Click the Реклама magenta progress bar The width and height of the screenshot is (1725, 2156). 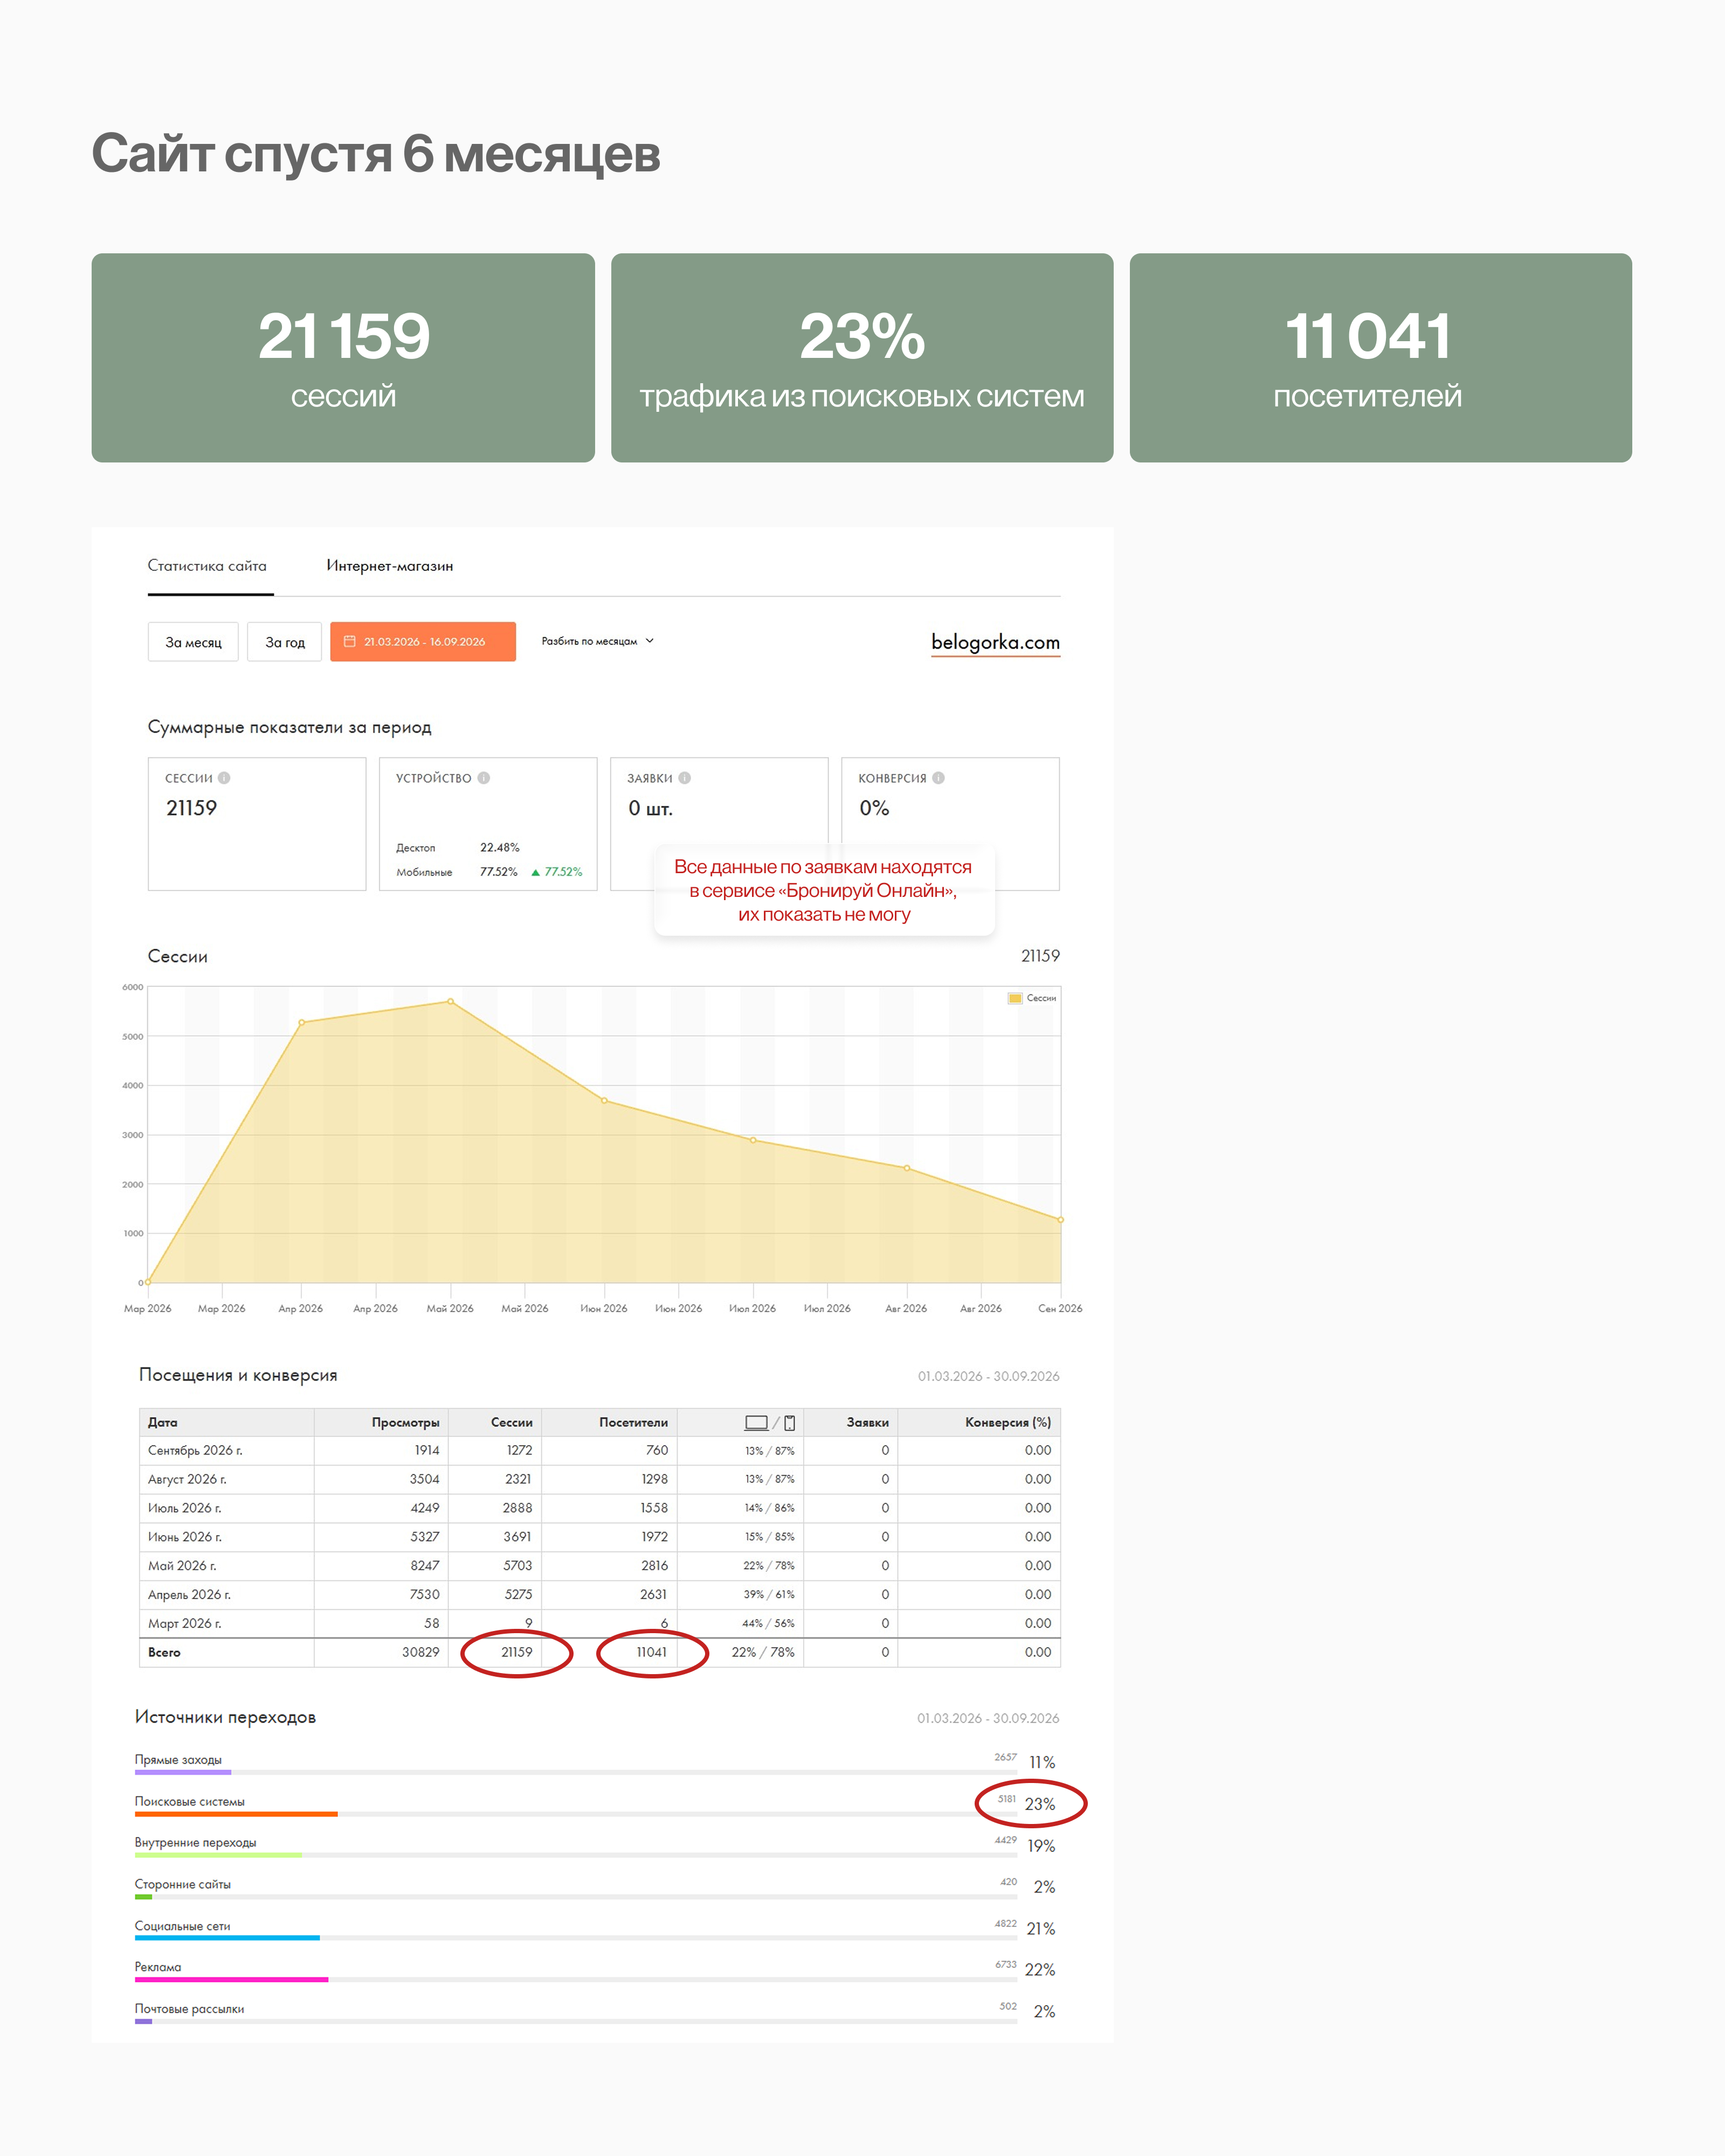pos(232,1979)
